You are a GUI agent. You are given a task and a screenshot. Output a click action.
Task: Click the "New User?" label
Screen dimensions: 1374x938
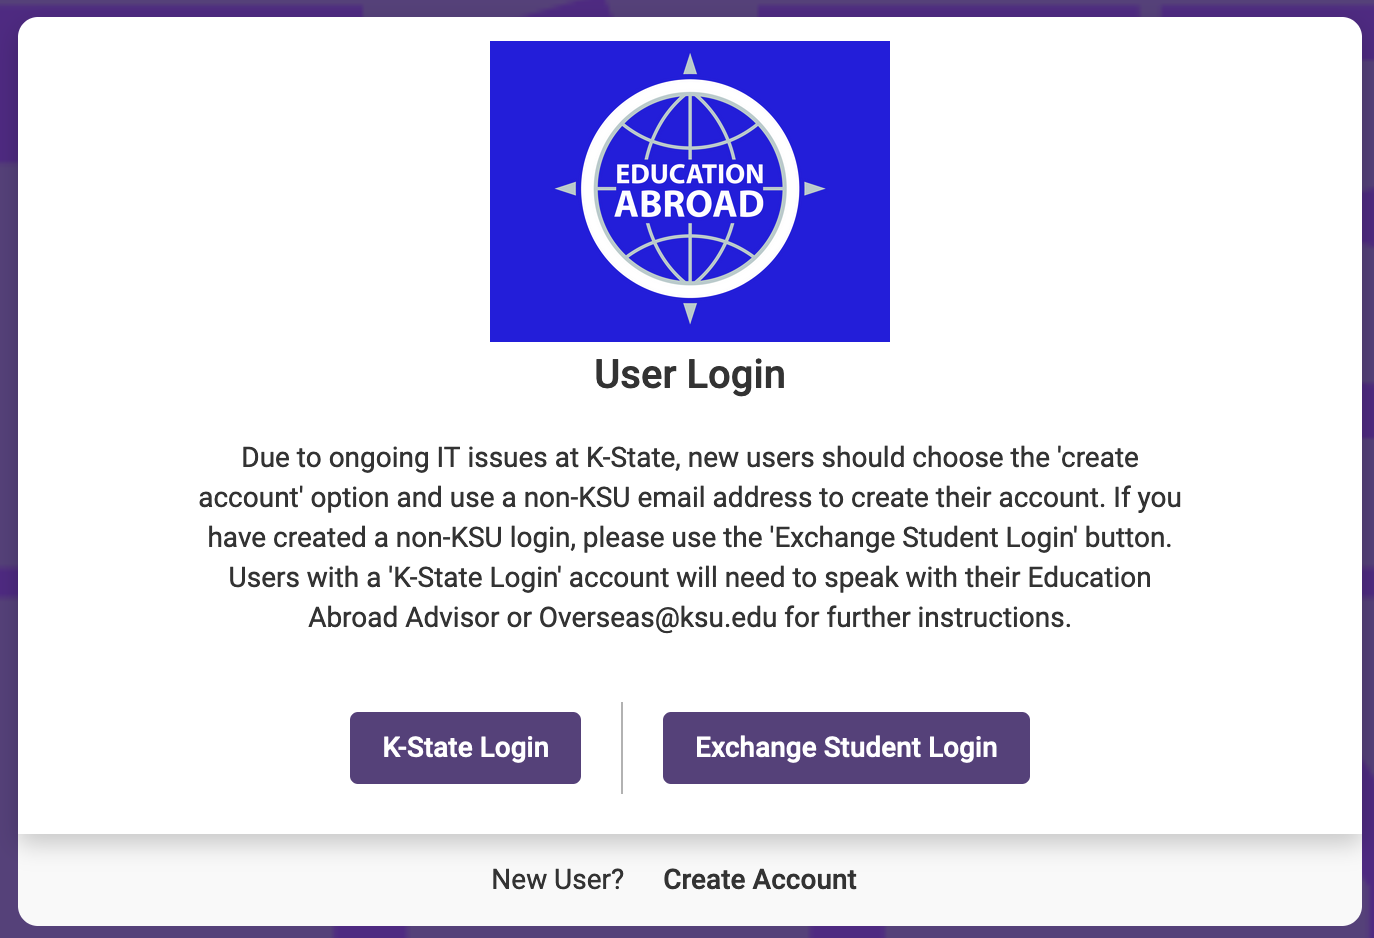click(557, 880)
